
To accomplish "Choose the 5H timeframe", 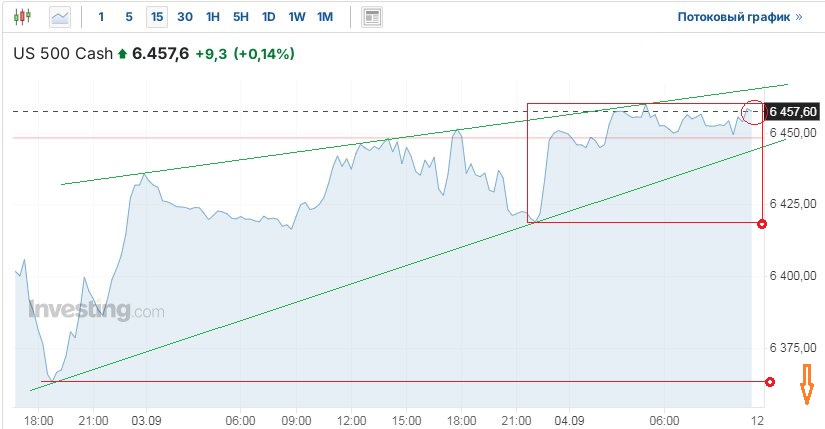I will click(x=241, y=17).
